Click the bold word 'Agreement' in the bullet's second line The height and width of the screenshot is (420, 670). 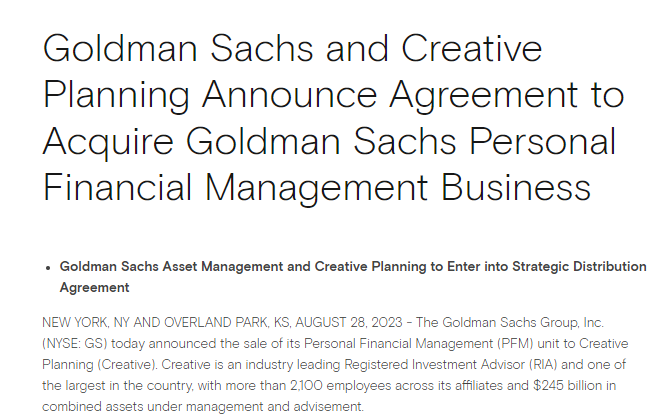[x=94, y=288]
